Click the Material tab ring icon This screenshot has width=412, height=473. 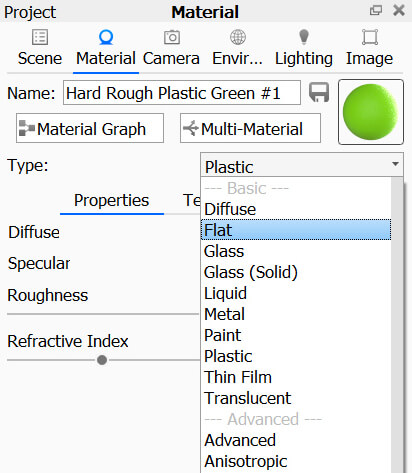[x=106, y=37]
